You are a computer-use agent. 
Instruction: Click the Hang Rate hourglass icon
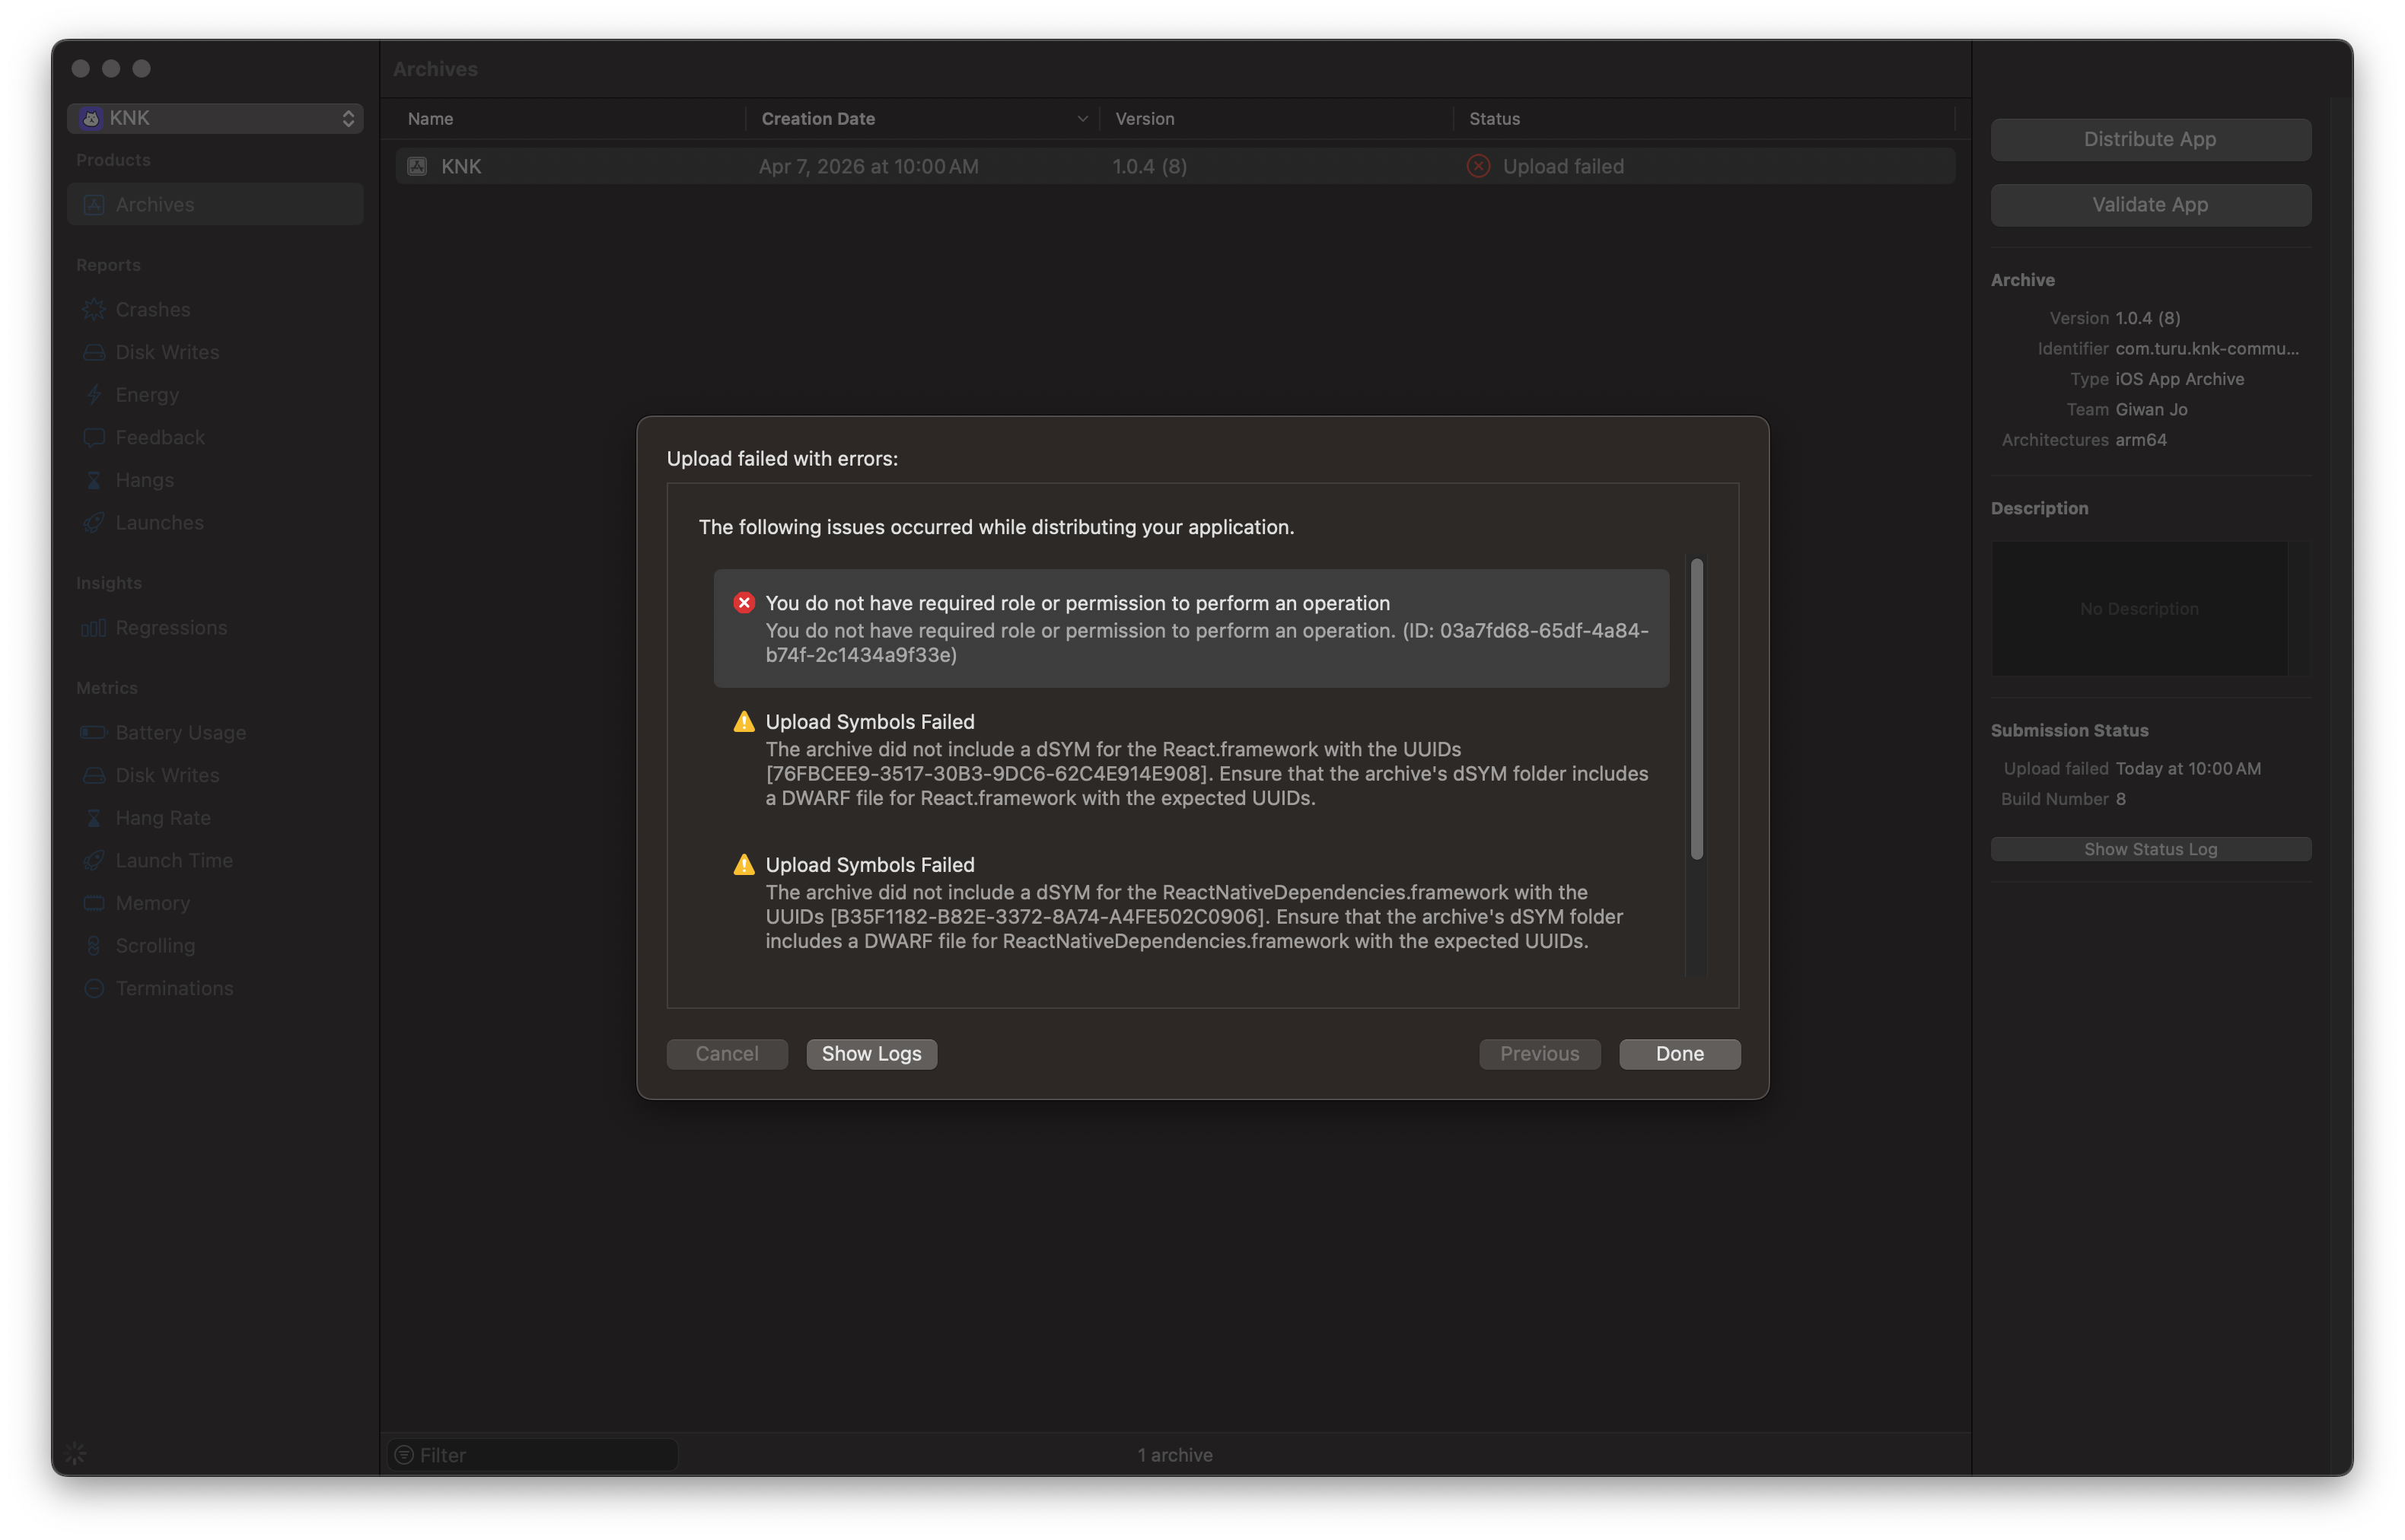click(x=94, y=818)
